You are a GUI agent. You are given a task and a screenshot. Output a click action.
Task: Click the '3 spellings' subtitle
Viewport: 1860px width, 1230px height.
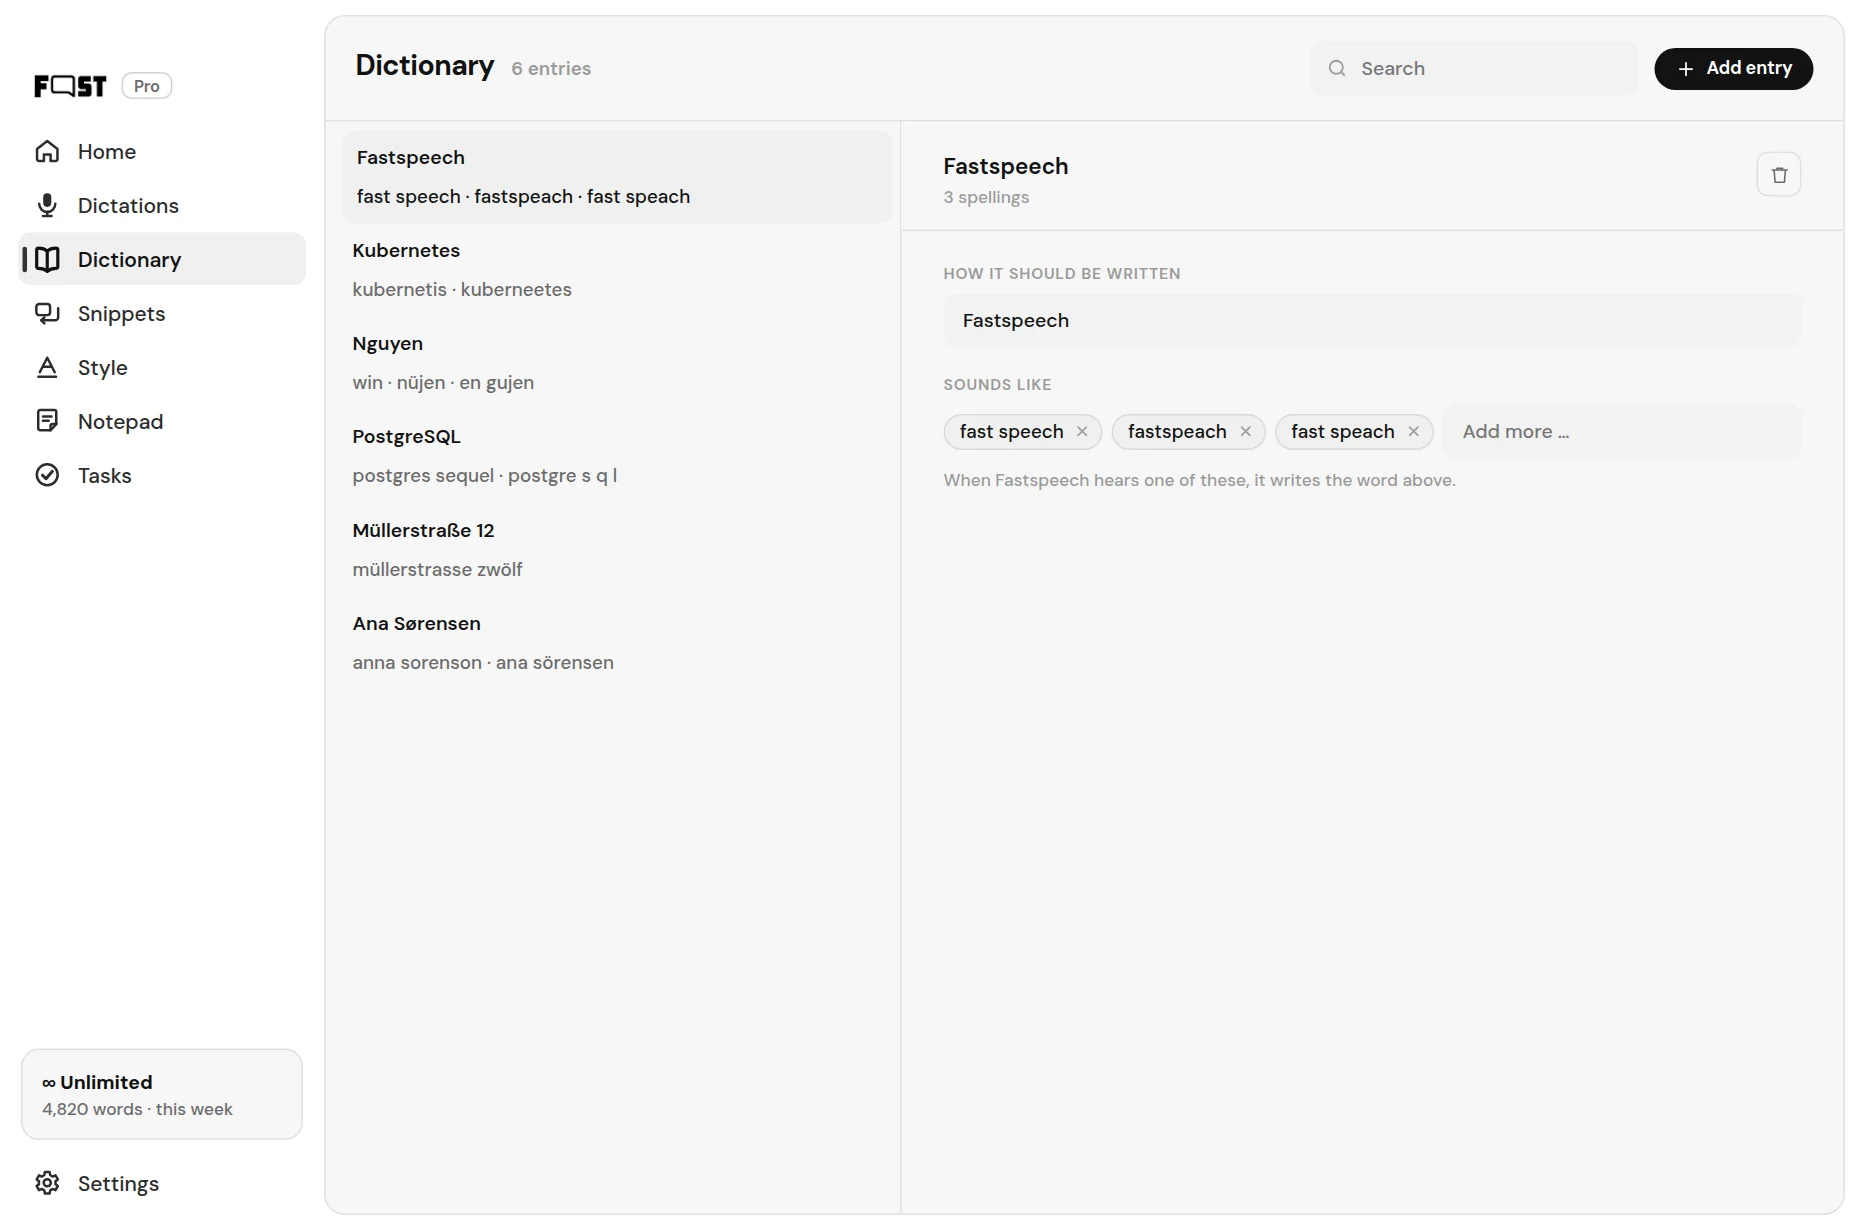coord(986,198)
